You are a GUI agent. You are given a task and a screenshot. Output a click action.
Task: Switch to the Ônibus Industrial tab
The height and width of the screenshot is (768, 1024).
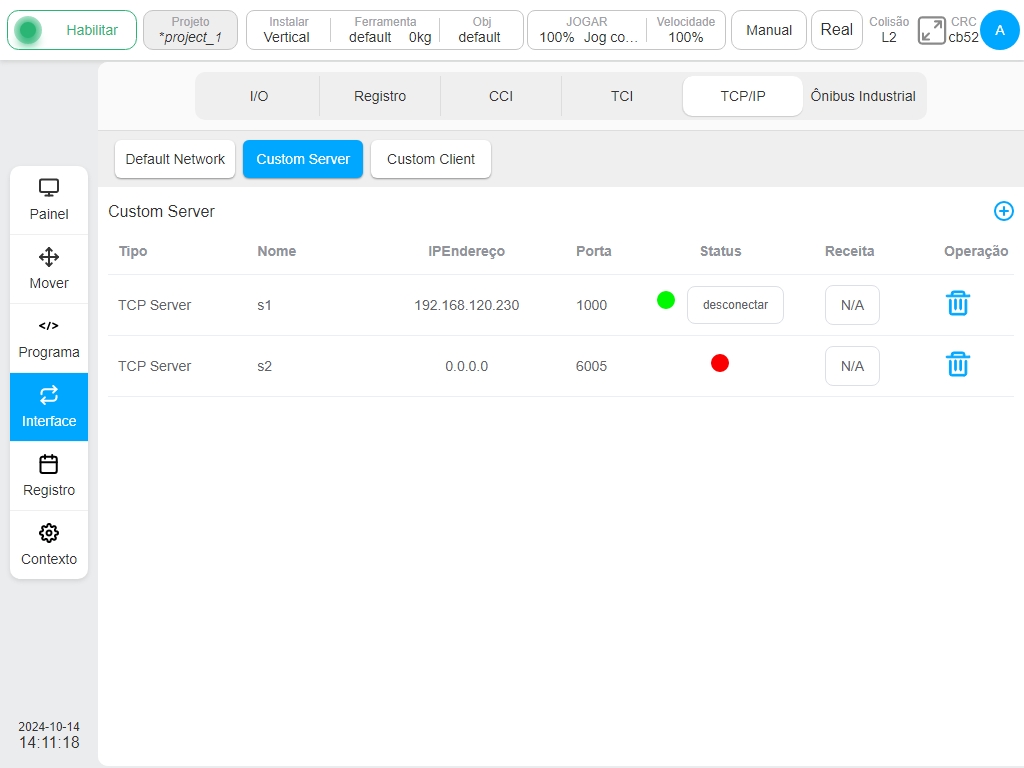(863, 96)
